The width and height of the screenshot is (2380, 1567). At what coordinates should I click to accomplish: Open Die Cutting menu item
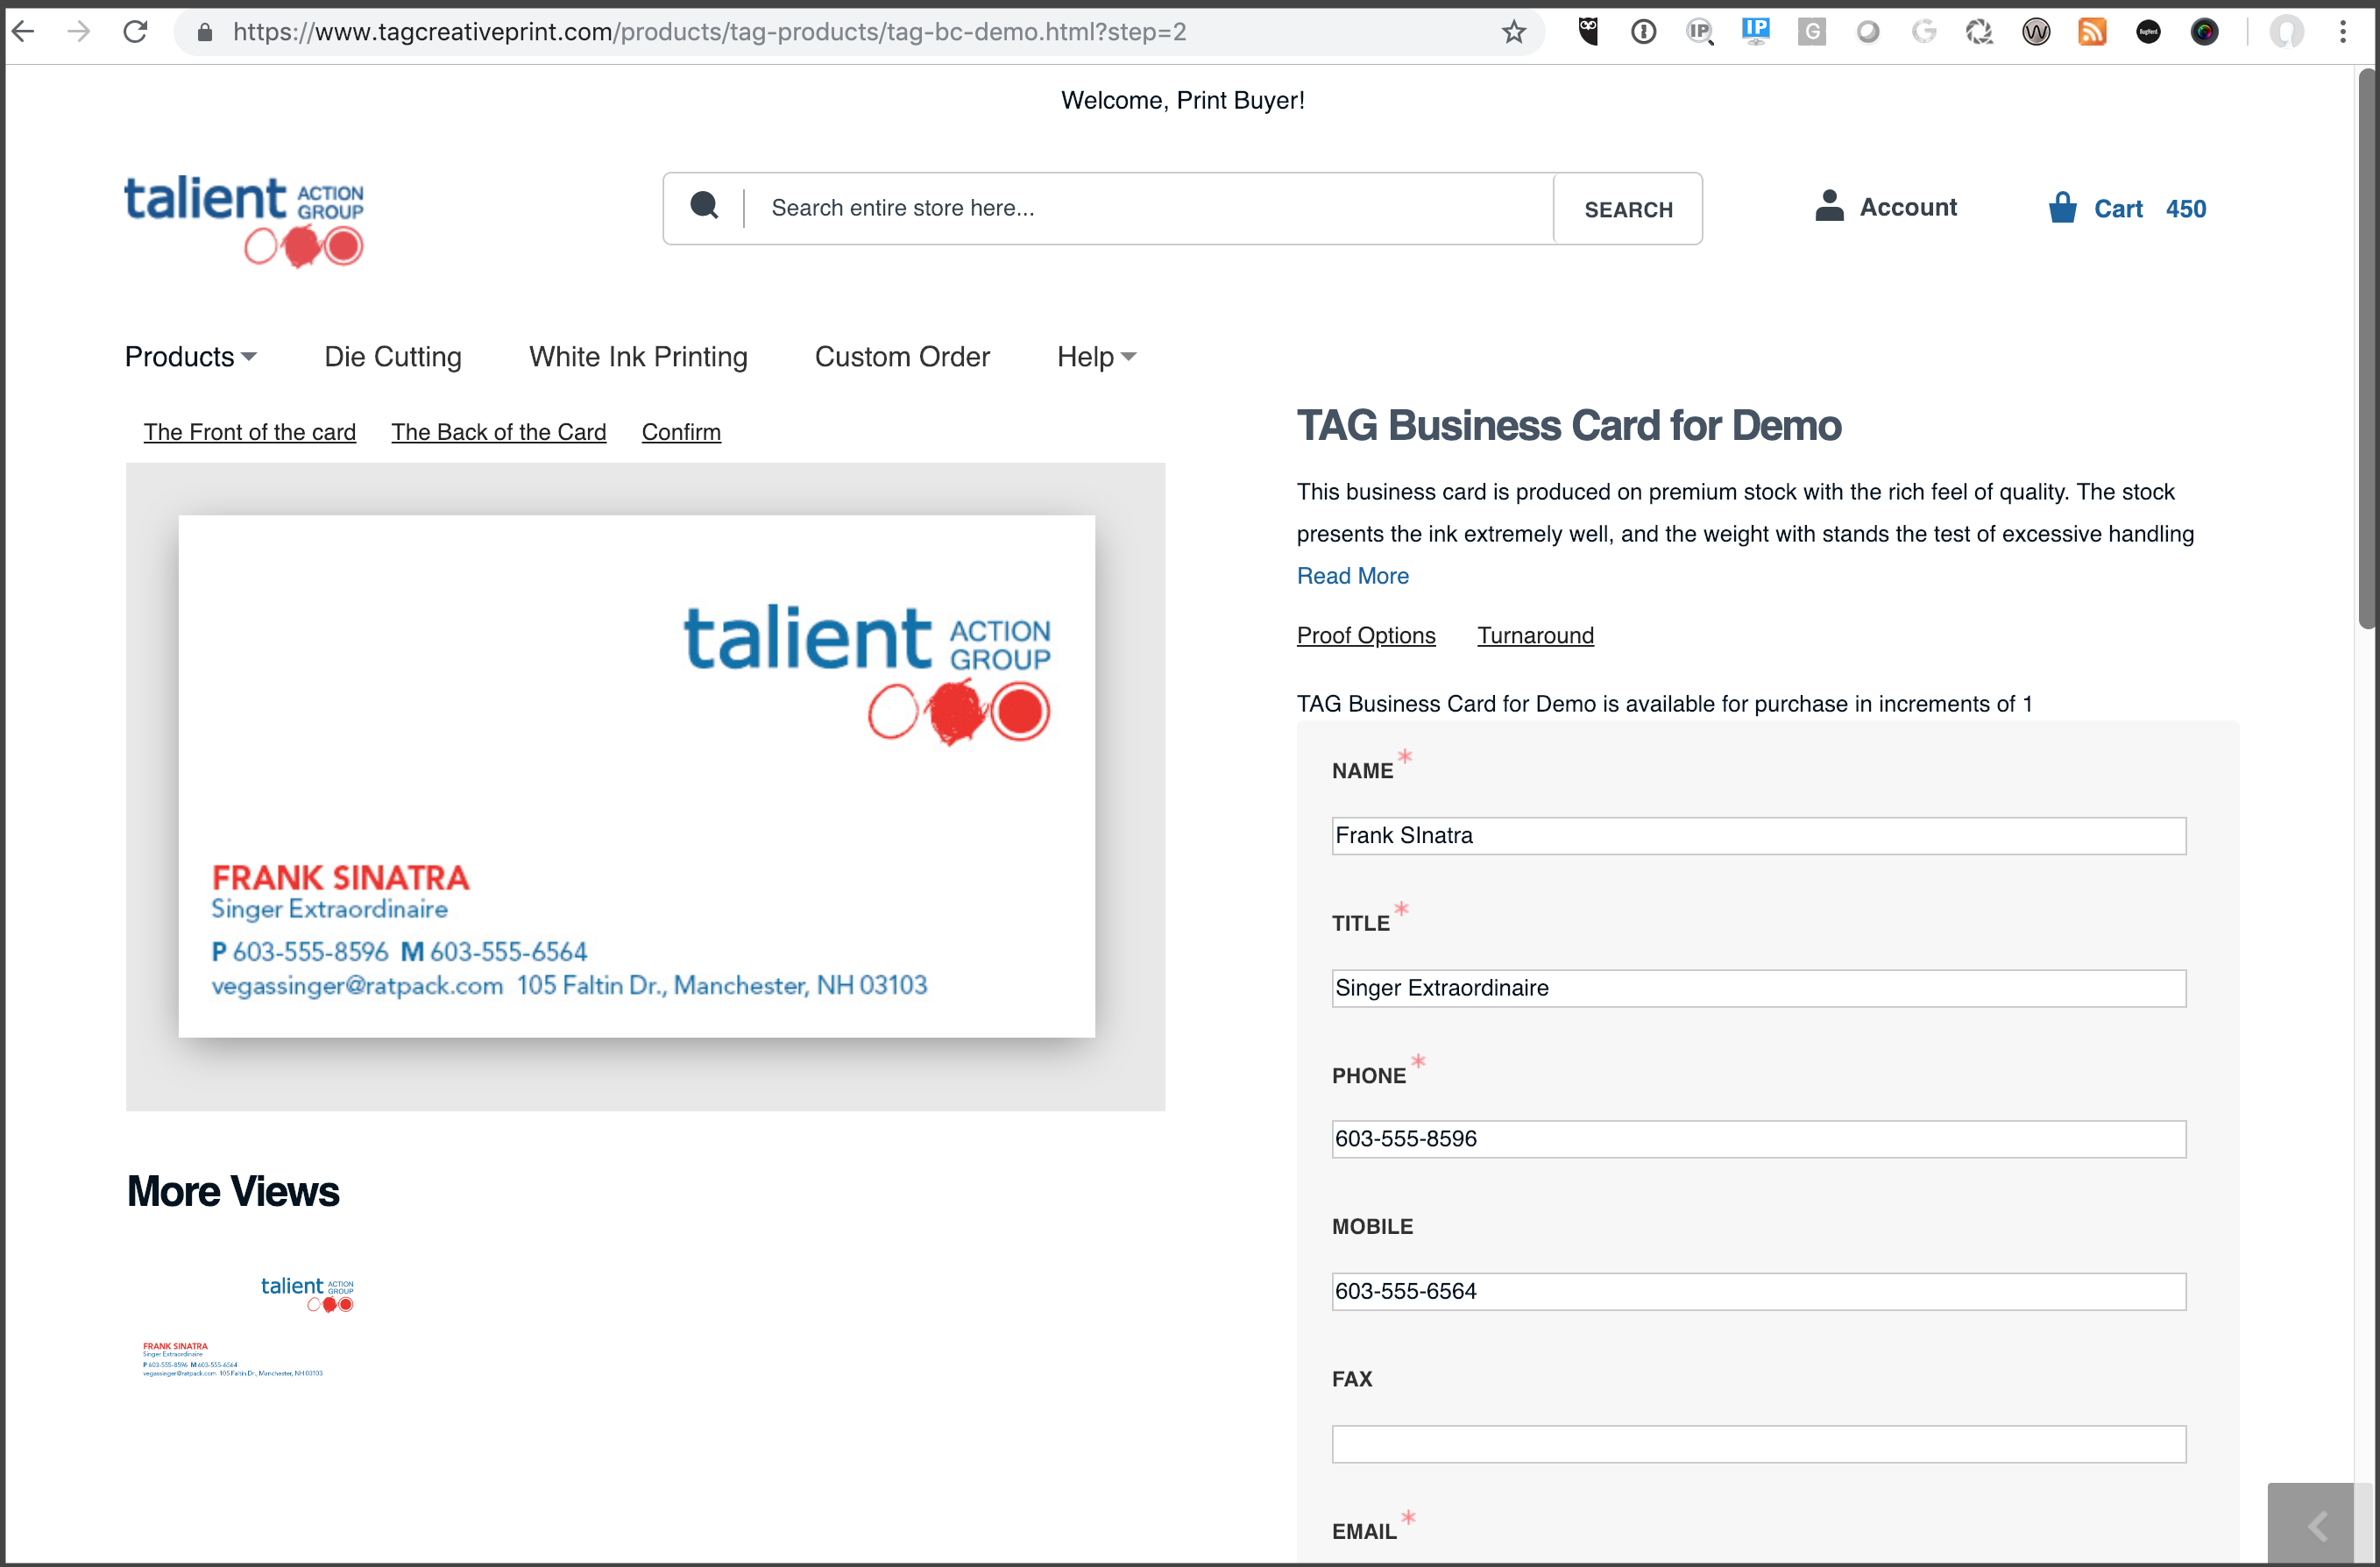pos(392,357)
